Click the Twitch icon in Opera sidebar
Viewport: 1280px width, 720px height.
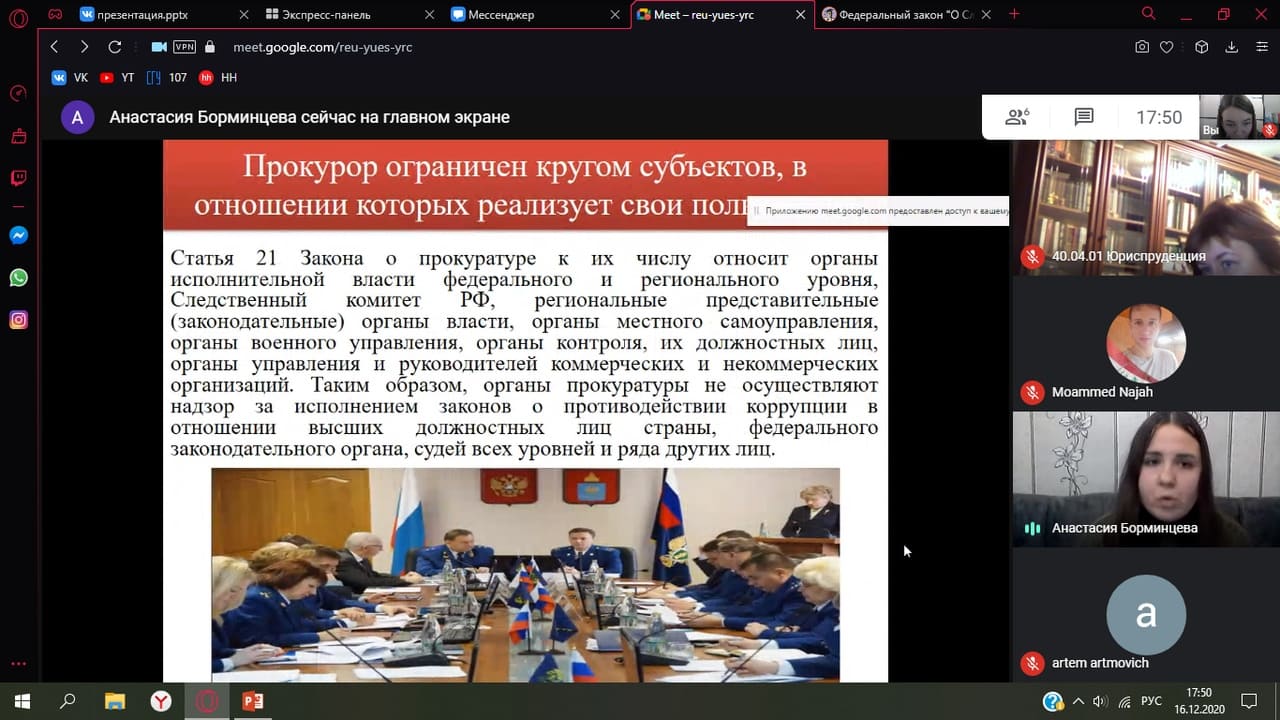pyautogui.click(x=18, y=178)
